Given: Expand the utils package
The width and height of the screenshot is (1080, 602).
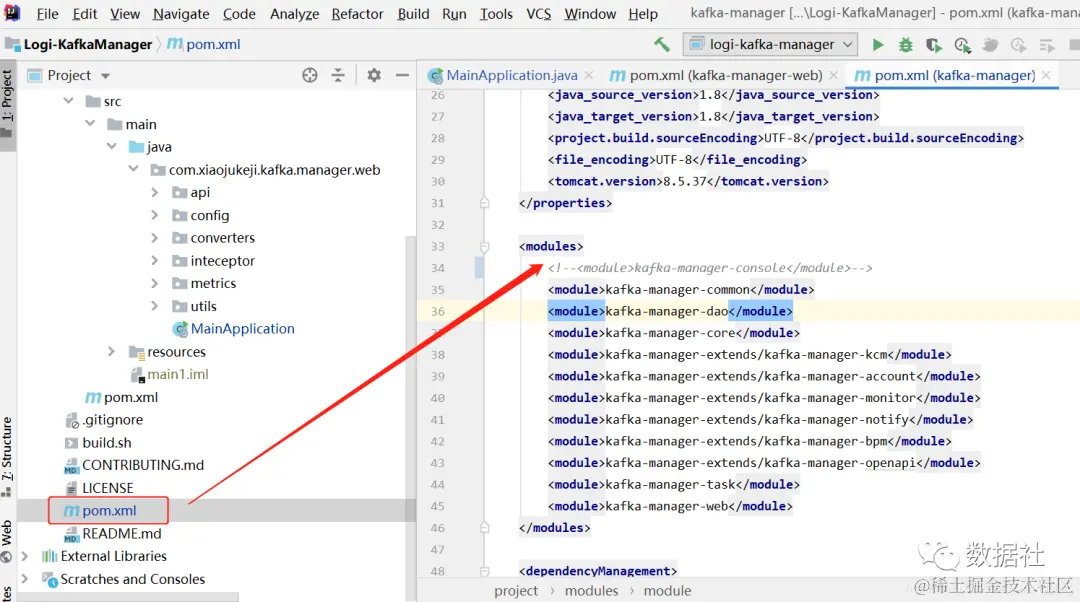Looking at the screenshot, I should (x=155, y=306).
